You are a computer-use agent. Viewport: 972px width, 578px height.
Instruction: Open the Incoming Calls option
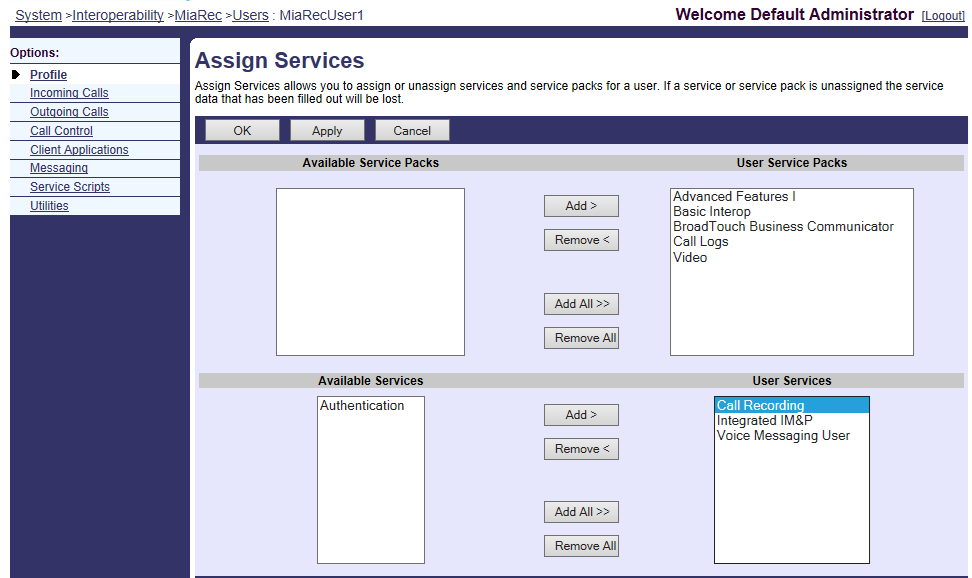click(69, 93)
